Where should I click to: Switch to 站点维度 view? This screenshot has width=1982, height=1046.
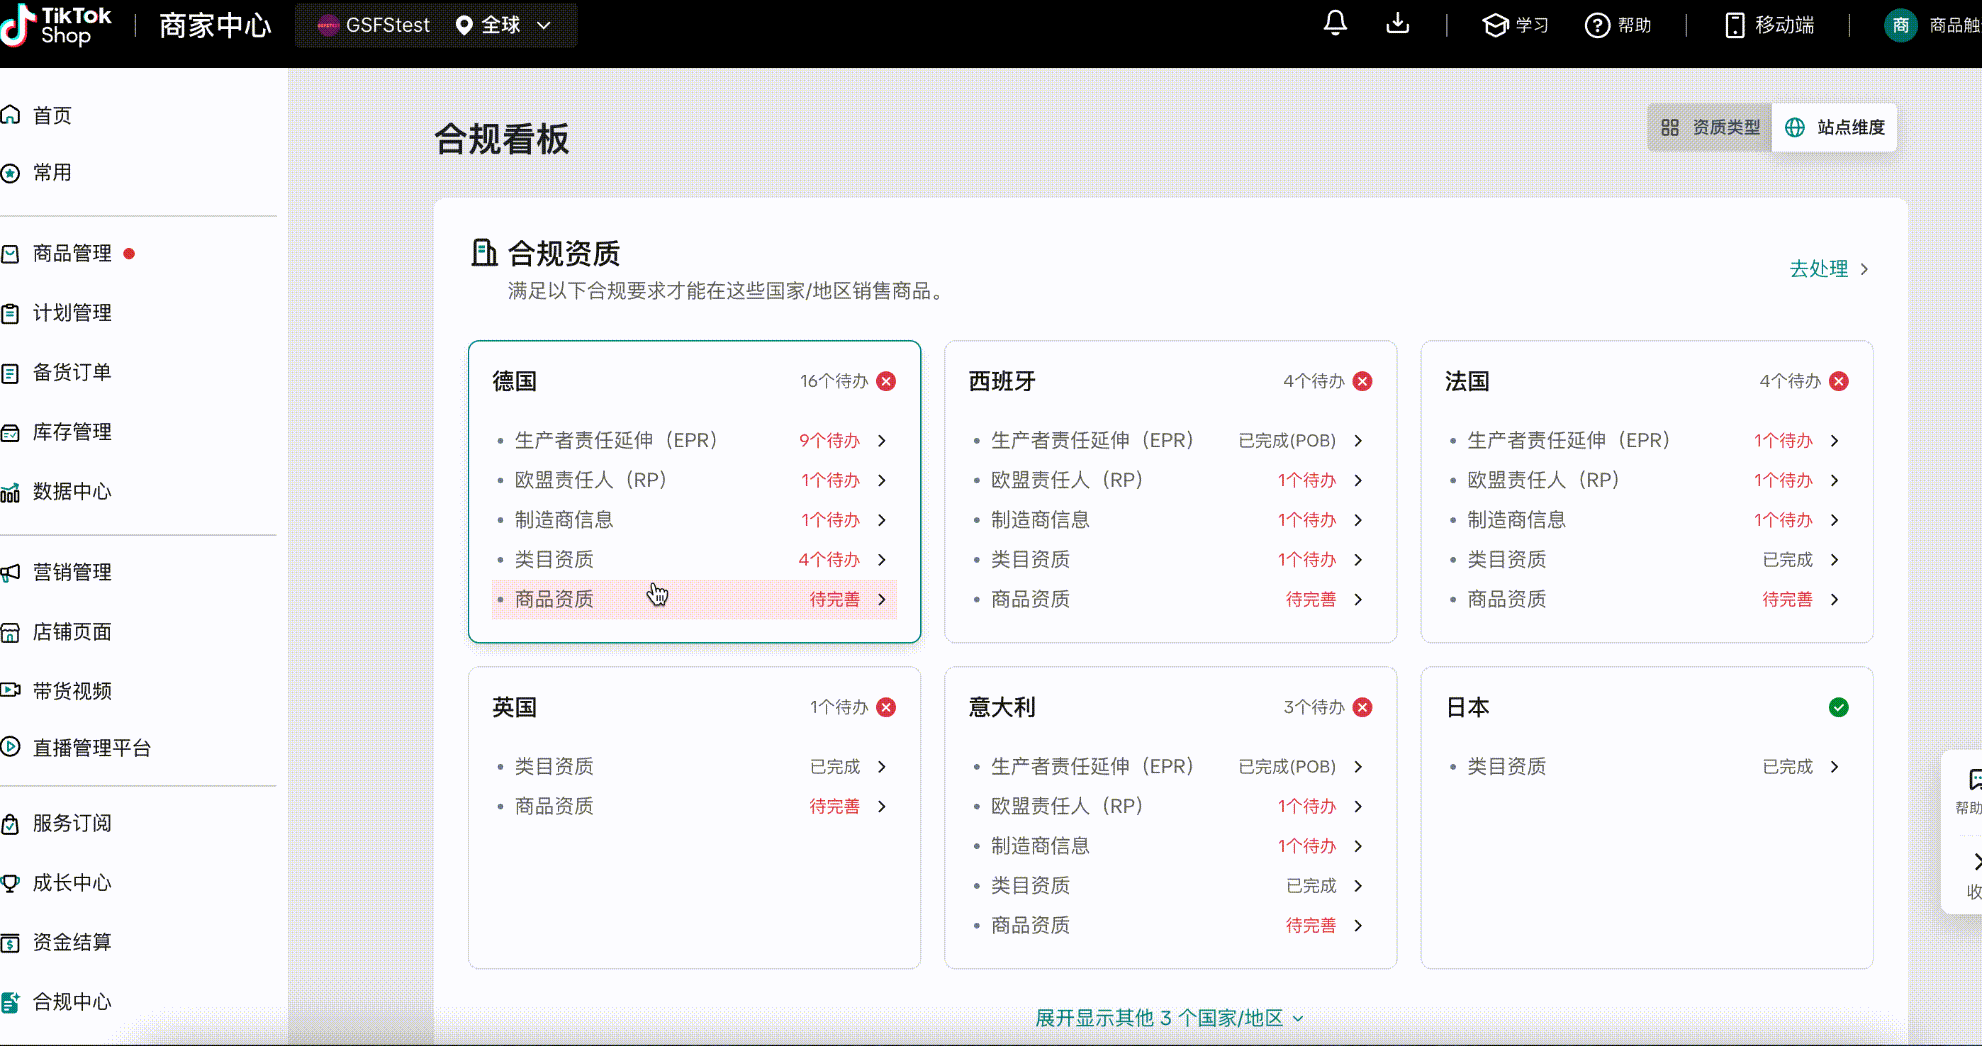1835,127
